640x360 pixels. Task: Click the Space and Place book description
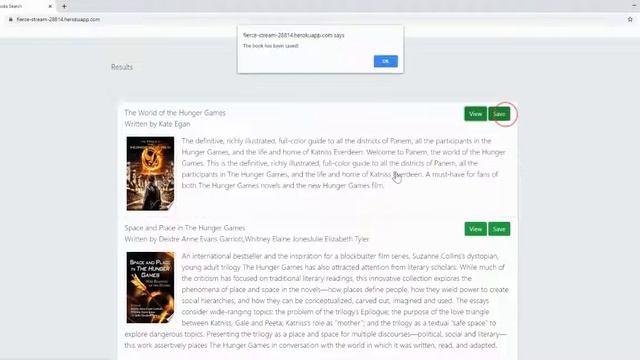click(317, 300)
